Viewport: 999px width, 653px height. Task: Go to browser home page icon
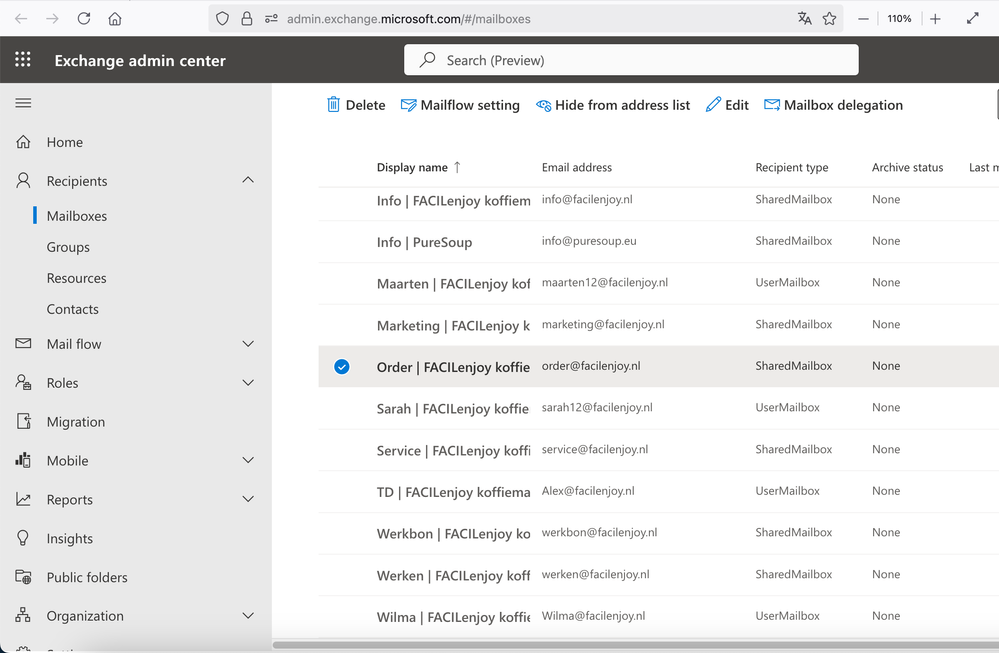(115, 18)
